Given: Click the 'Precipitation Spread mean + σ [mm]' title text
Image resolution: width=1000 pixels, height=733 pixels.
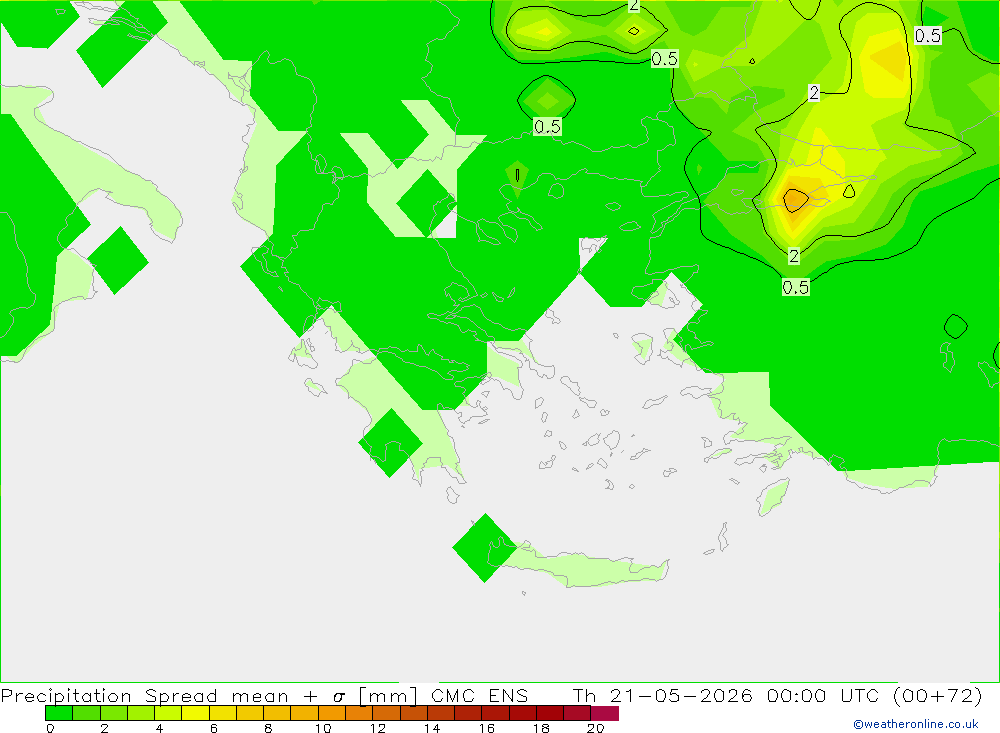Looking at the screenshot, I should (209, 695).
